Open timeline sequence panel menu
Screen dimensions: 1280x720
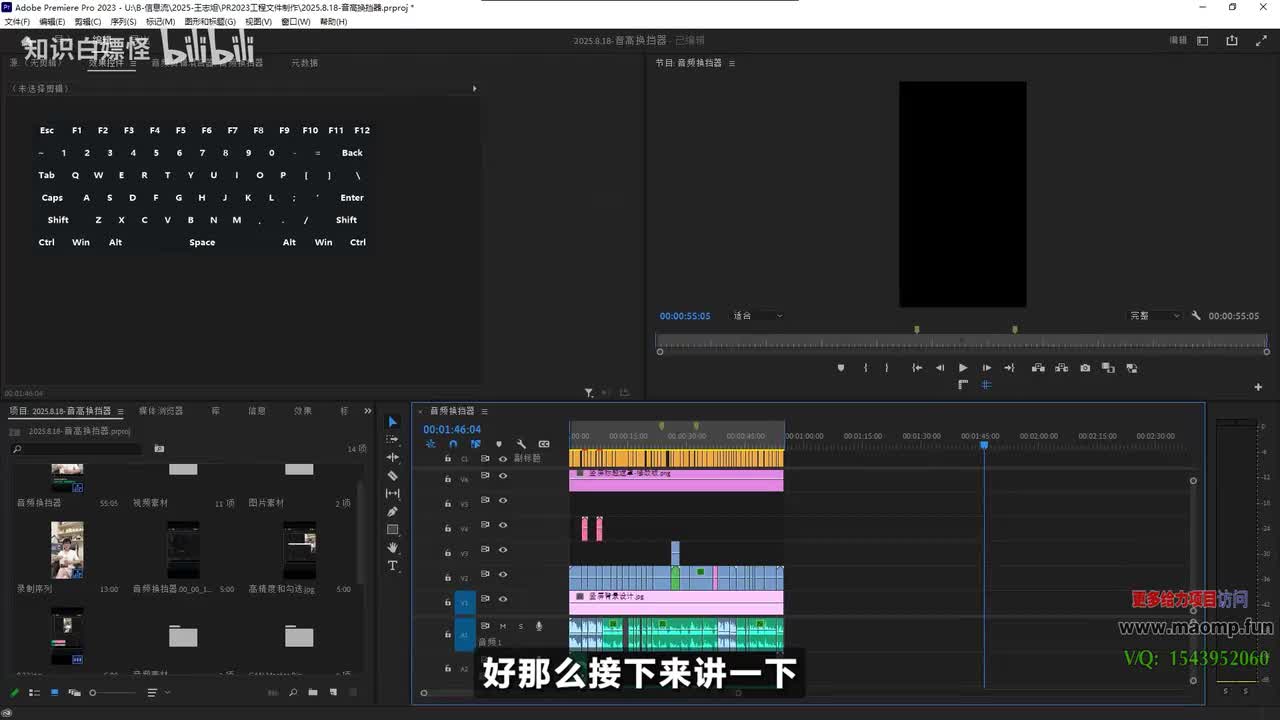click(x=484, y=411)
